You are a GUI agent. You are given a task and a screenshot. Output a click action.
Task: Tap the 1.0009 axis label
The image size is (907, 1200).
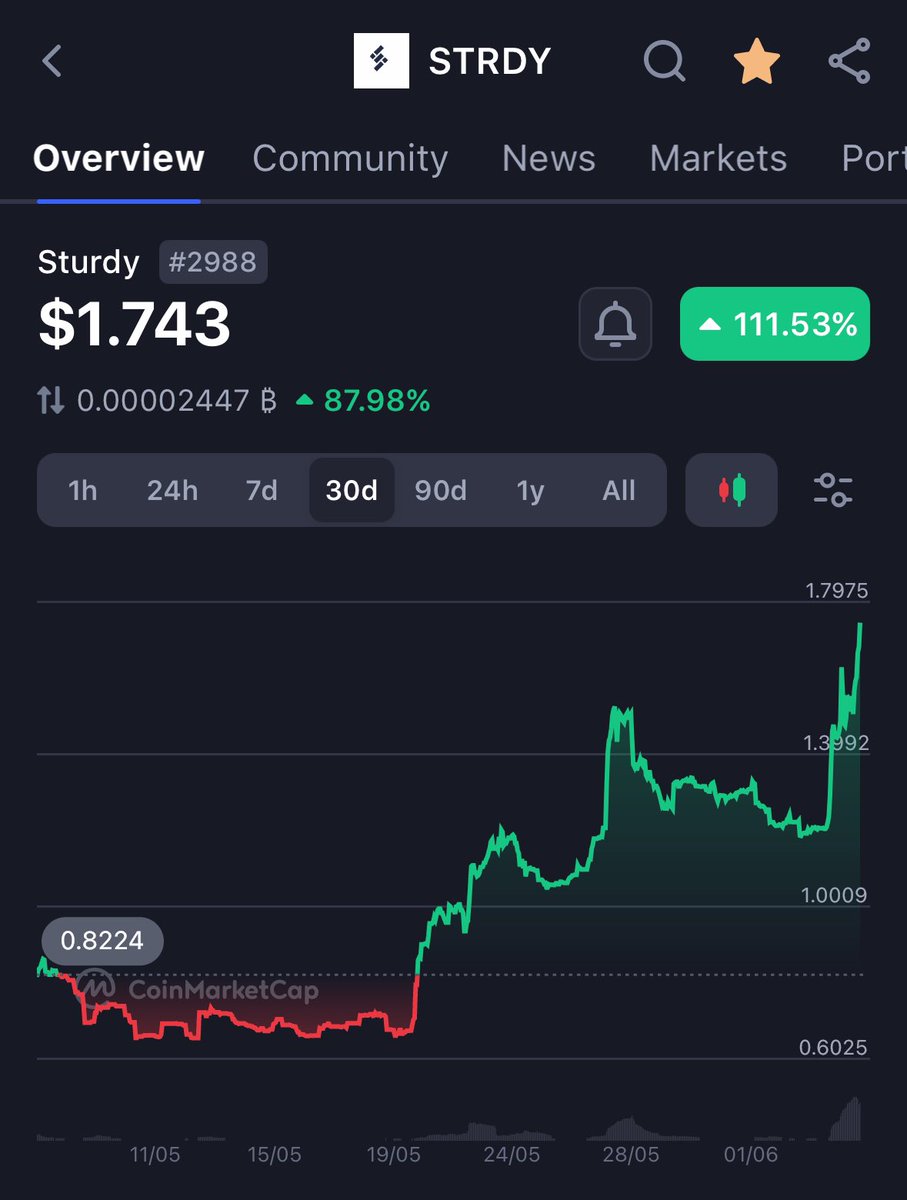tap(836, 896)
